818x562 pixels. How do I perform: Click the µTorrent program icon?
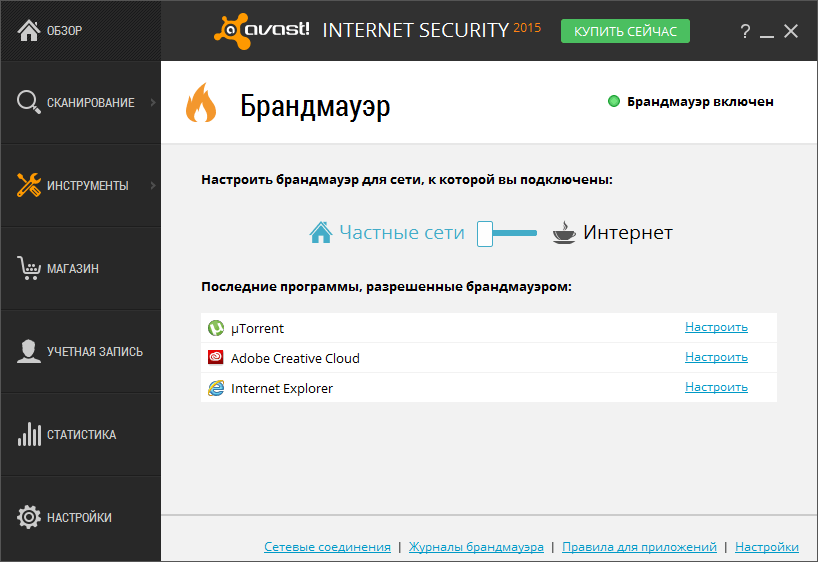click(215, 328)
